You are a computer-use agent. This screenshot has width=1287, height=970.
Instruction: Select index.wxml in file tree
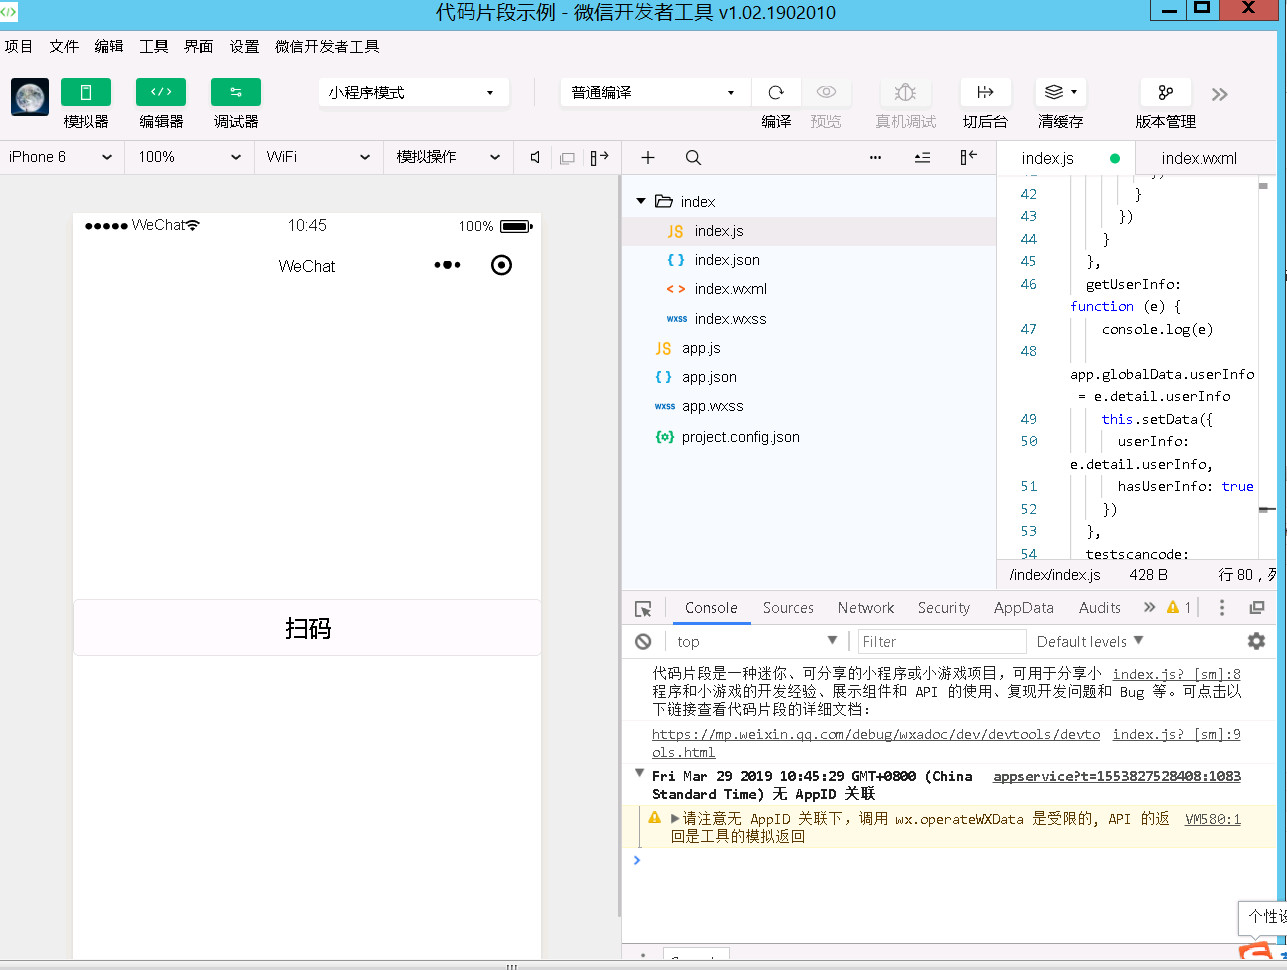coord(809,289)
